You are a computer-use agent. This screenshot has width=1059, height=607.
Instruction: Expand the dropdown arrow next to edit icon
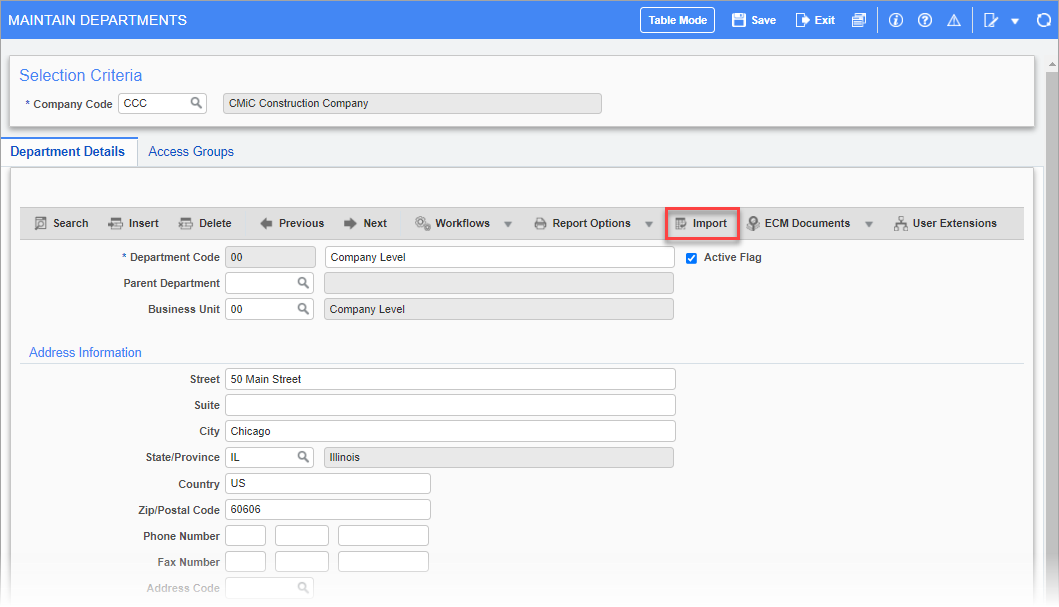(1014, 21)
